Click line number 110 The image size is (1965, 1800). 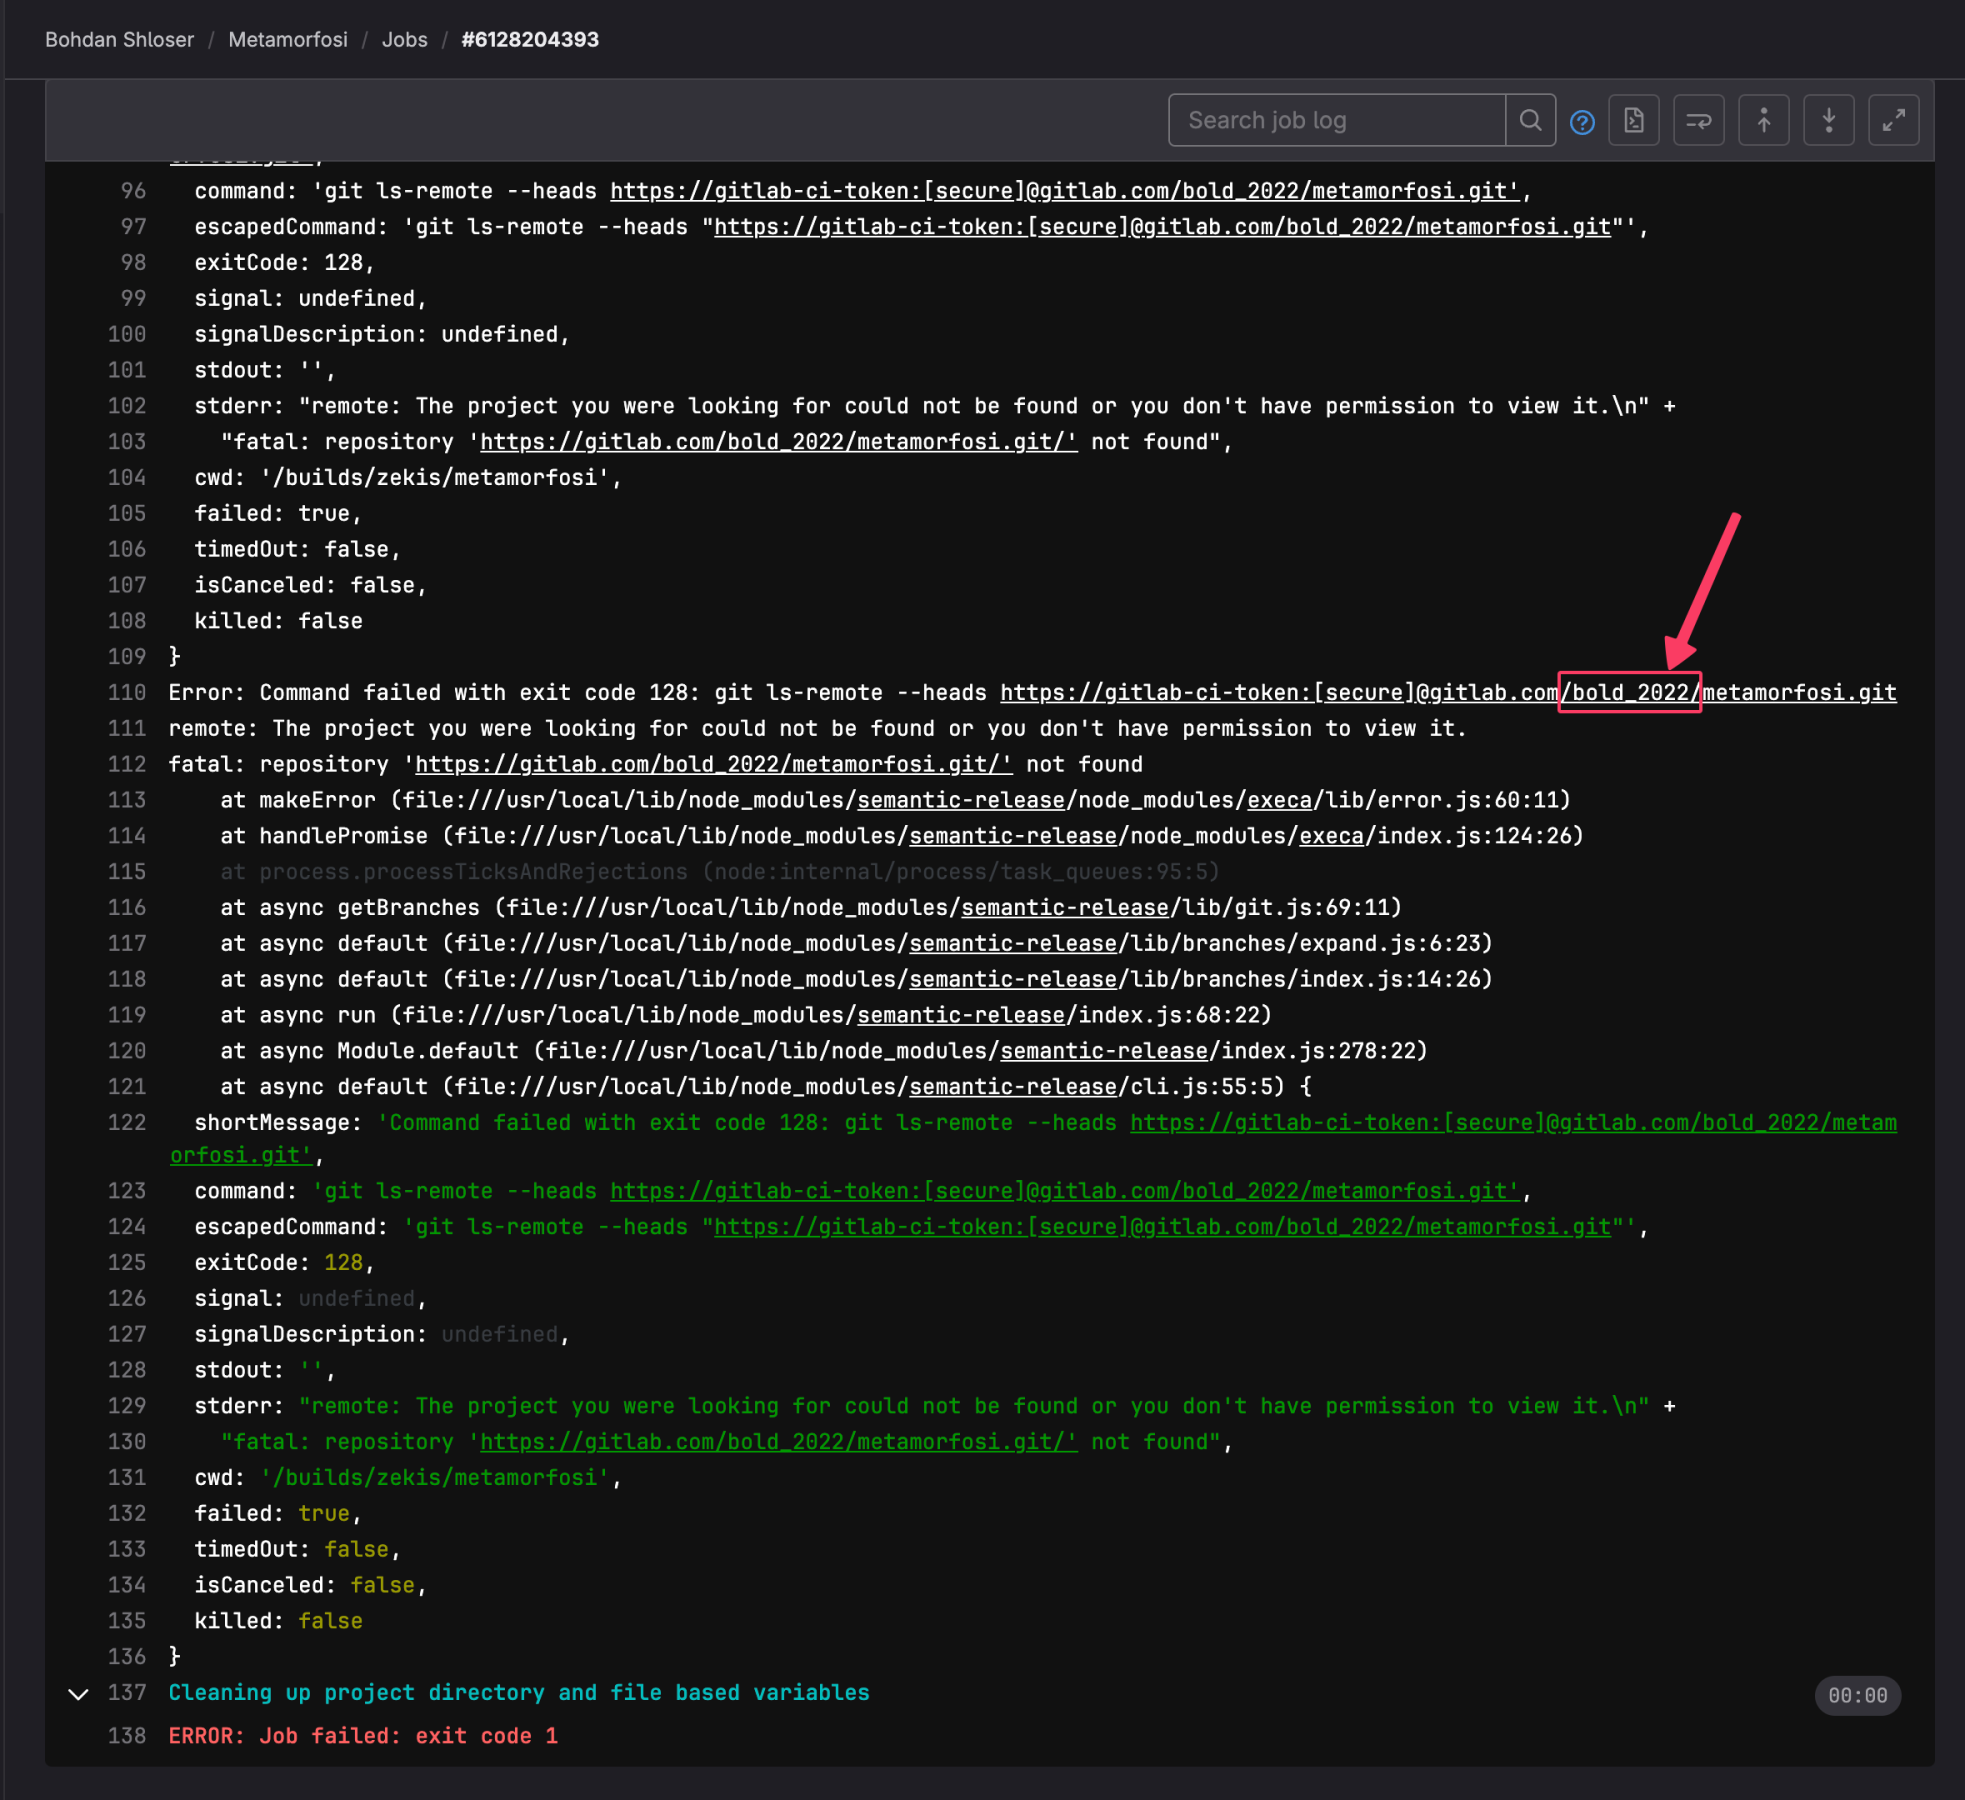tap(127, 693)
